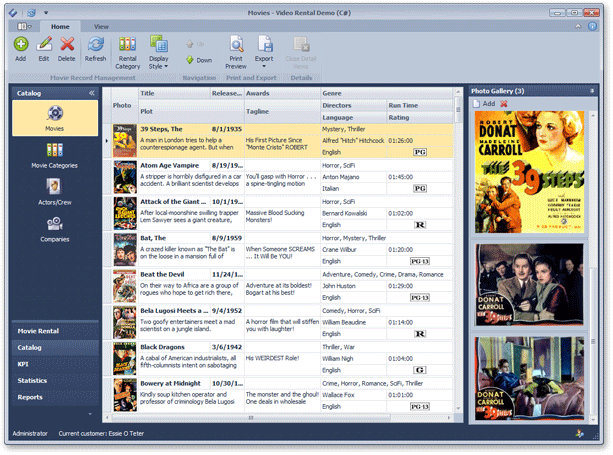Image resolution: width=613 pixels, height=455 pixels.
Task: Collapse the Catalog navigation pane
Action: point(92,93)
